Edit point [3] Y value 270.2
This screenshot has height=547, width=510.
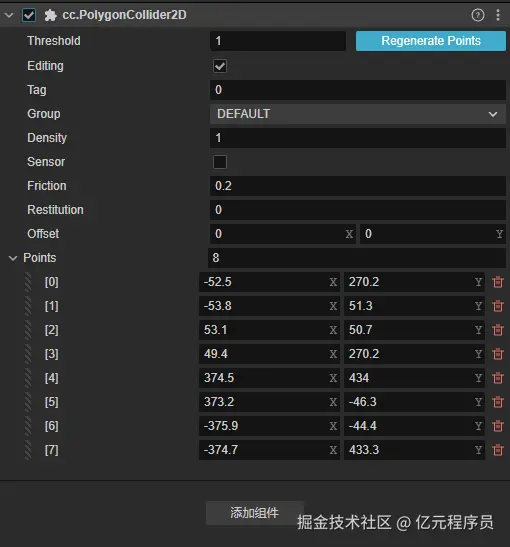pos(414,354)
